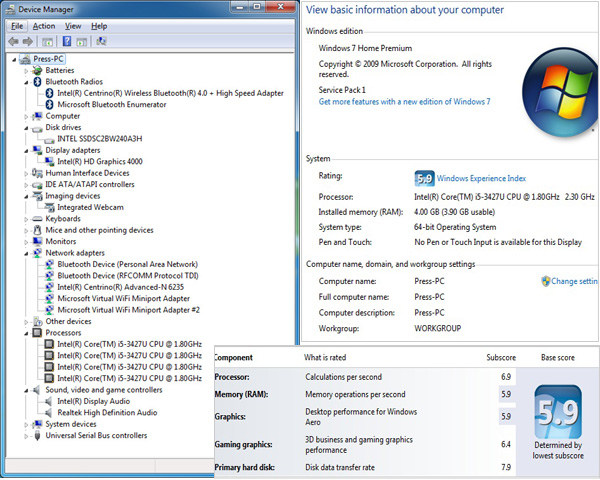Click the Press-PC computer name in the tree
Viewport: 600px width, 480px height.
(x=48, y=59)
